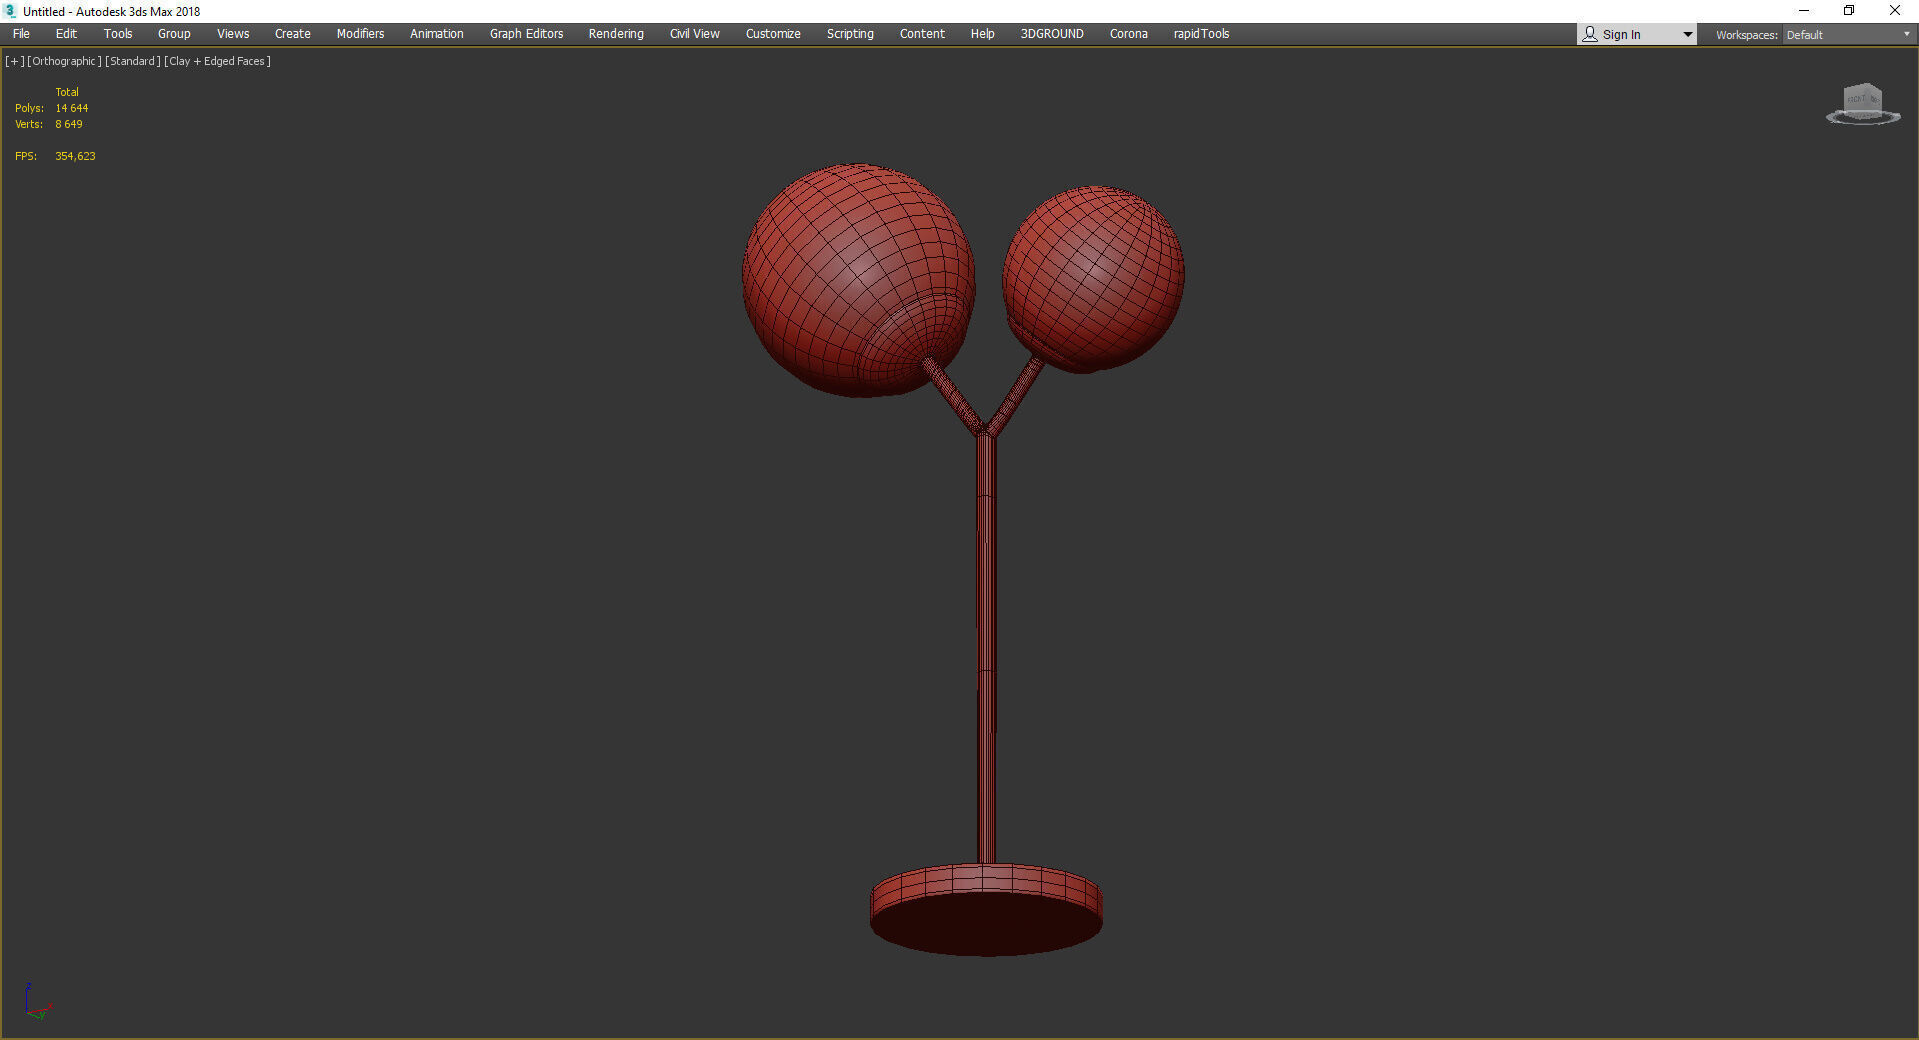Open the Animation menu
The image size is (1919, 1040).
(x=437, y=34)
